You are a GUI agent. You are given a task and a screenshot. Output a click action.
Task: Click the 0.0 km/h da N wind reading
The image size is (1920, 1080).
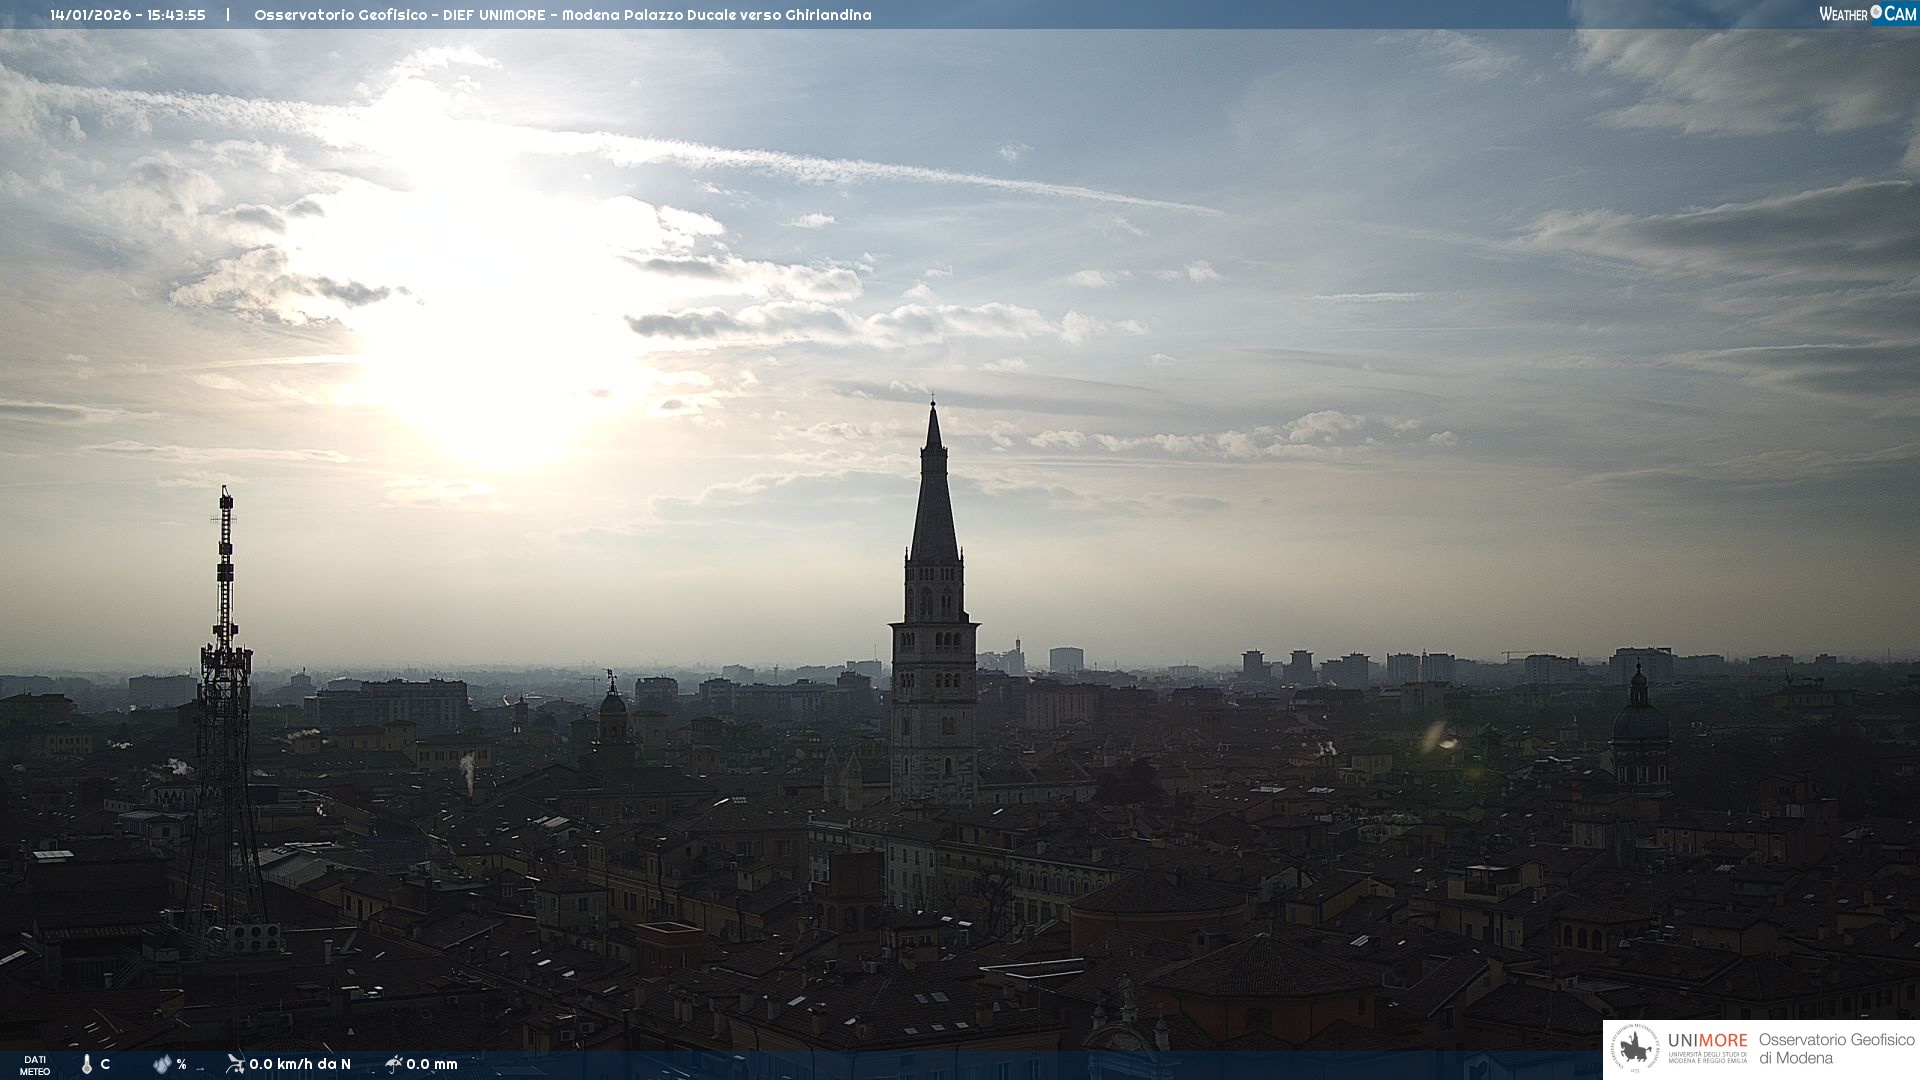(300, 1064)
